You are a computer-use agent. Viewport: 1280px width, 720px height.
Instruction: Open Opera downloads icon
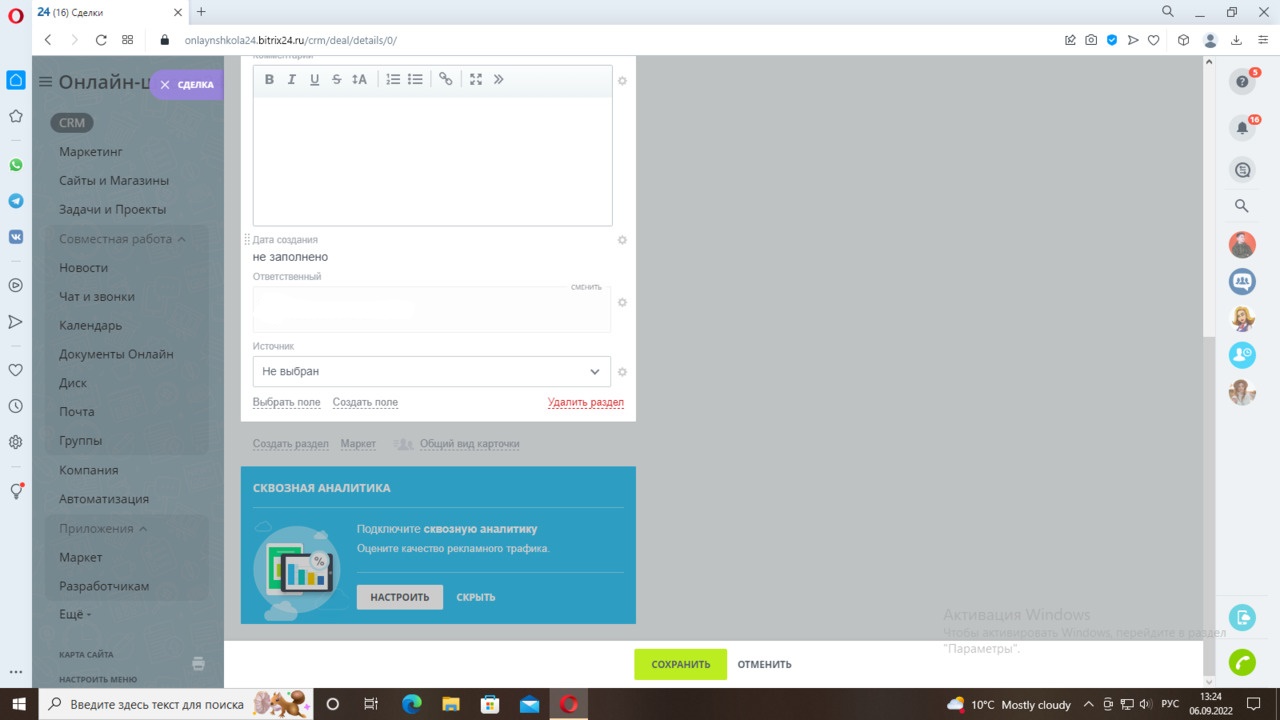point(1236,40)
